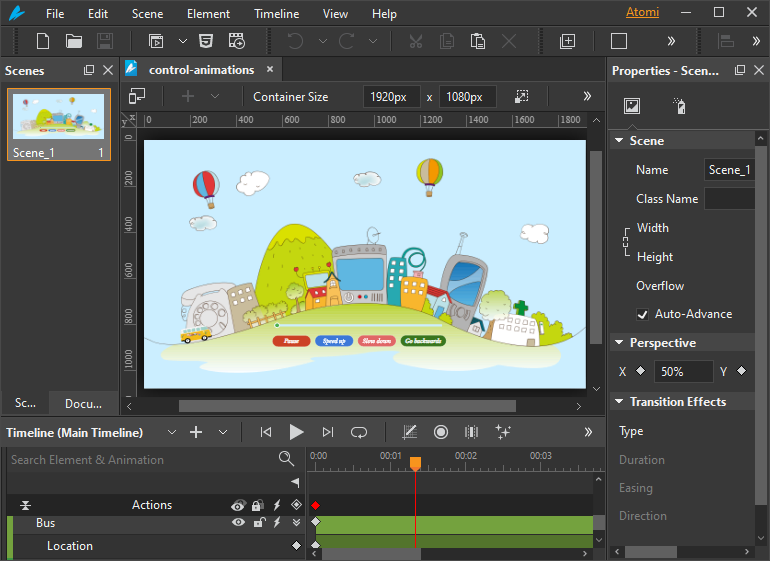Viewport: 770px width, 561px height.
Task: Click the Paste icon in toolbar
Action: coord(478,41)
